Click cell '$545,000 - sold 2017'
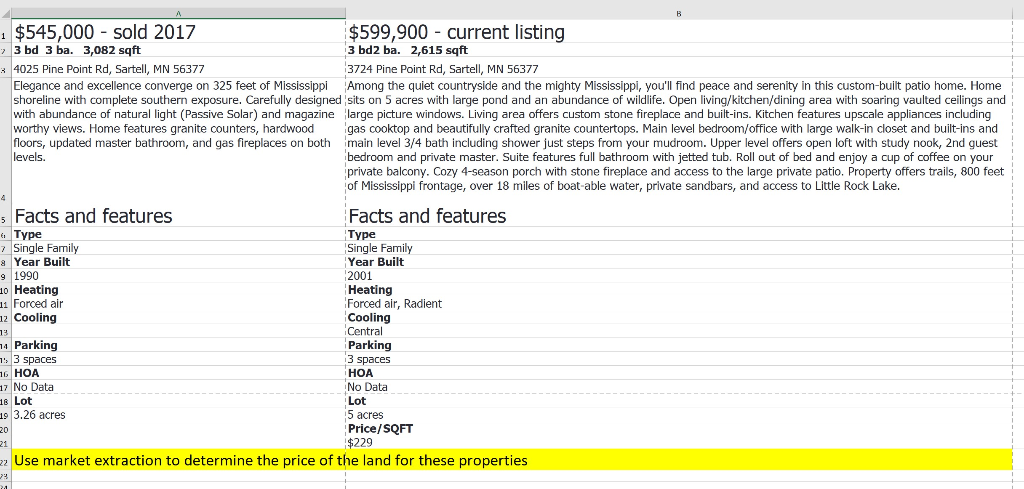Screen dimensions: 1024x489 pos(178,31)
